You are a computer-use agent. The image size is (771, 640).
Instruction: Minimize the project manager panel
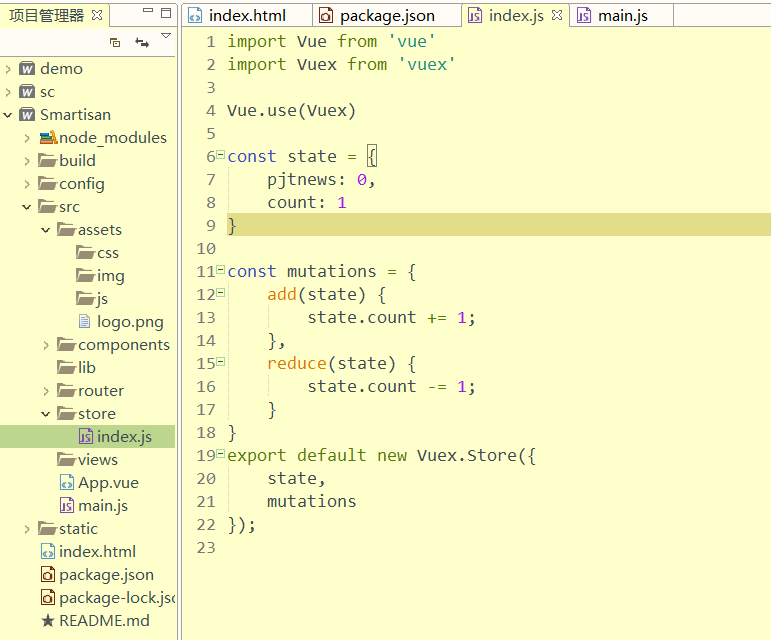[x=148, y=10]
